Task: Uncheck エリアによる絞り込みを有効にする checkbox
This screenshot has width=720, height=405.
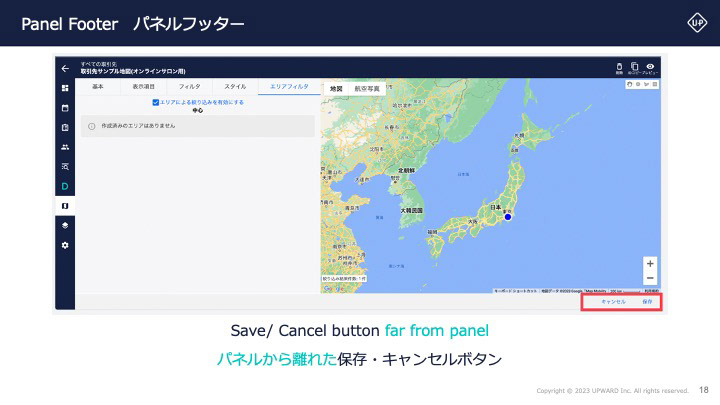Action: [156, 102]
